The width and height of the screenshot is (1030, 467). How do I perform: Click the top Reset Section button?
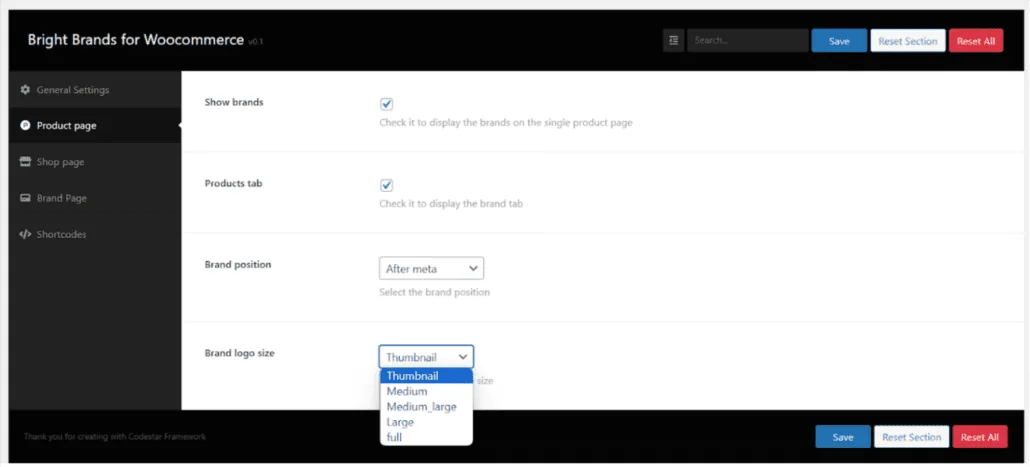click(x=908, y=41)
